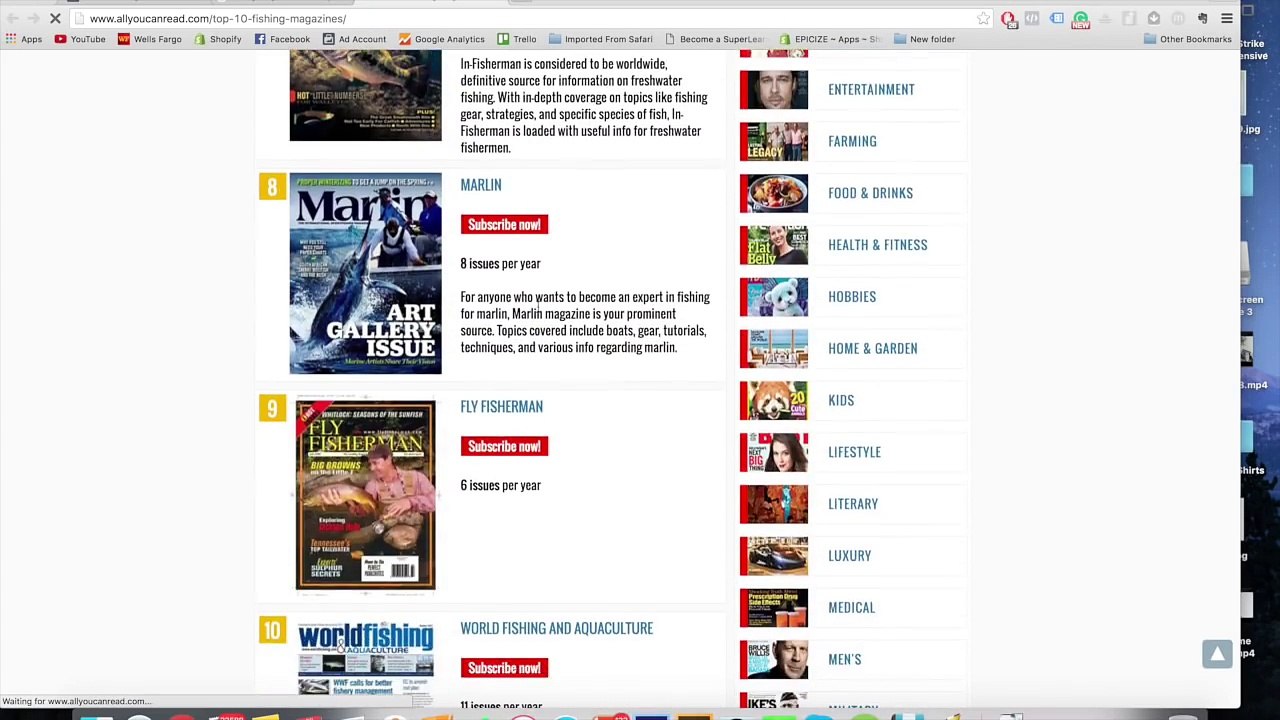Viewport: 1280px width, 720px height.
Task: Click the Entertainment category thumbnail
Action: click(x=774, y=90)
